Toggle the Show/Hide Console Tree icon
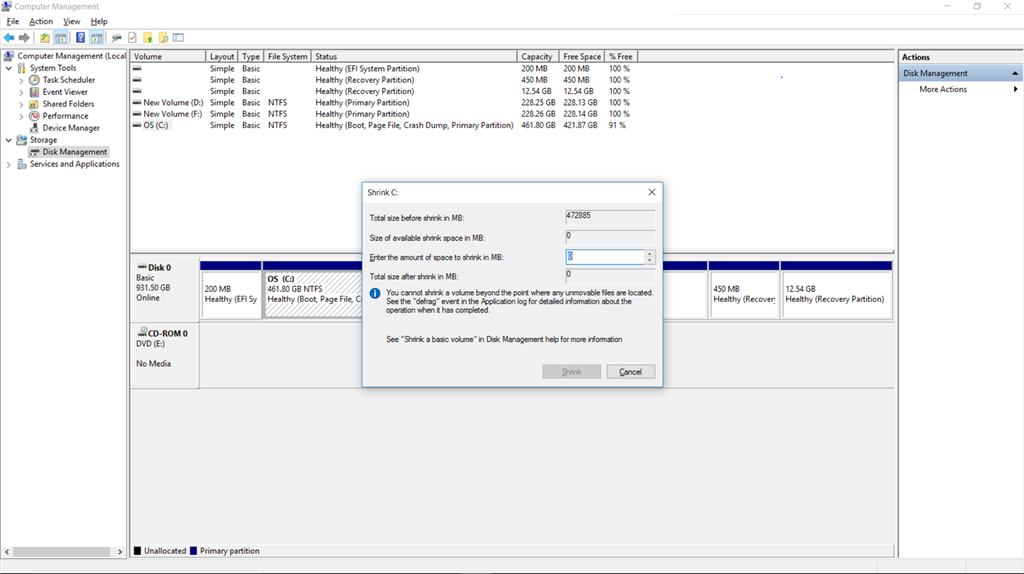Viewport: 1024px width, 574px height. click(x=61, y=38)
